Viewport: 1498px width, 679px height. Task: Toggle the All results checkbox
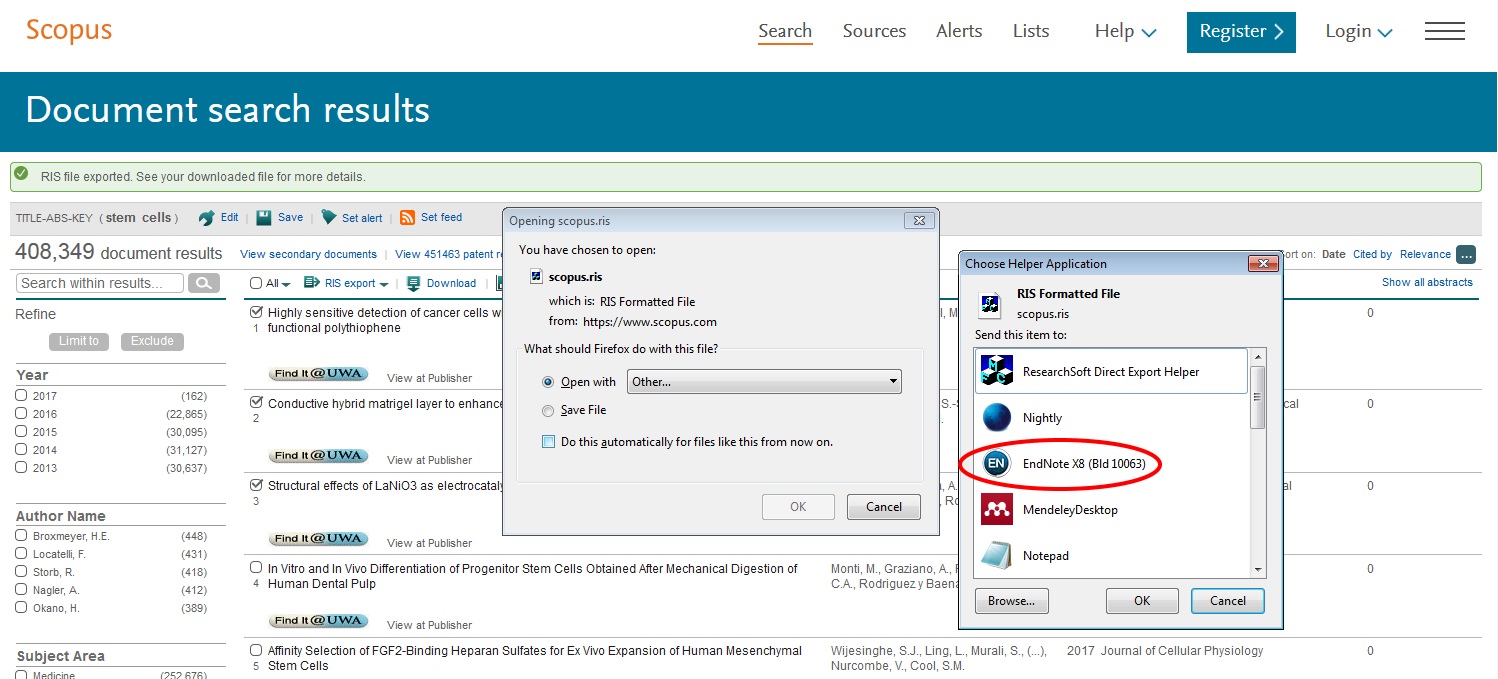256,284
